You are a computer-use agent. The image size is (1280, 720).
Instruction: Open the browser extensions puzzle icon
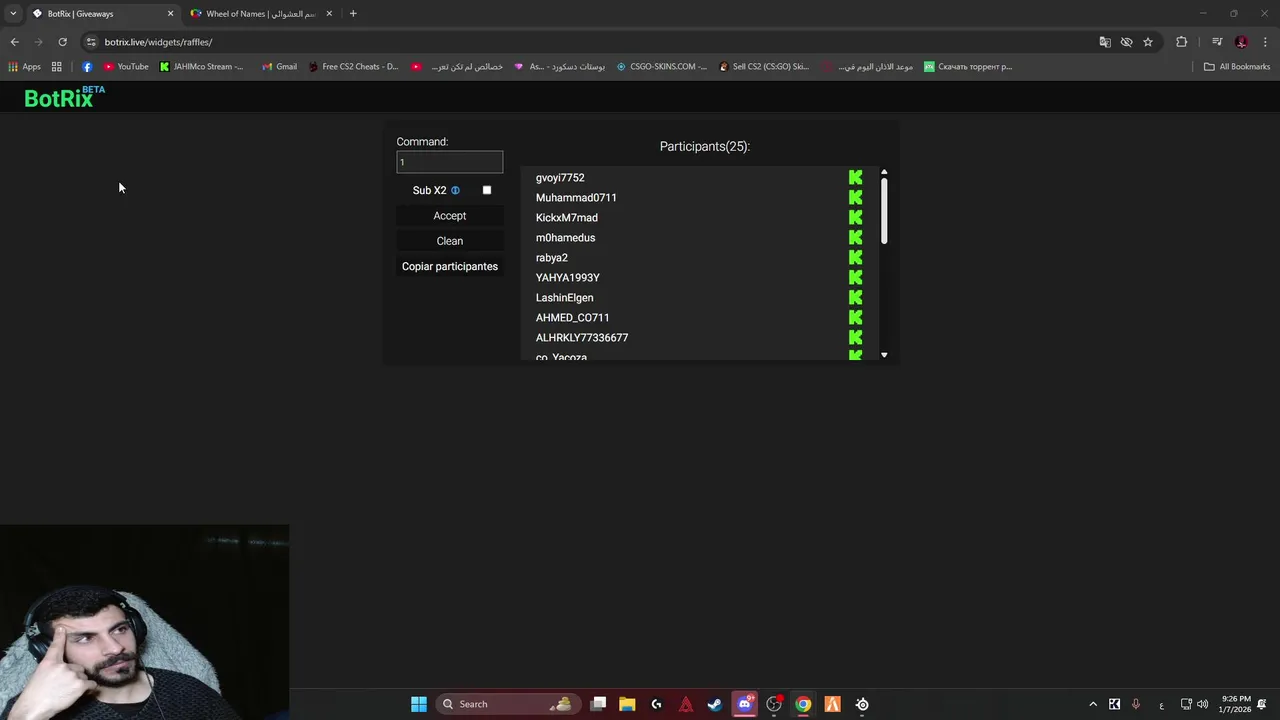(x=1182, y=42)
